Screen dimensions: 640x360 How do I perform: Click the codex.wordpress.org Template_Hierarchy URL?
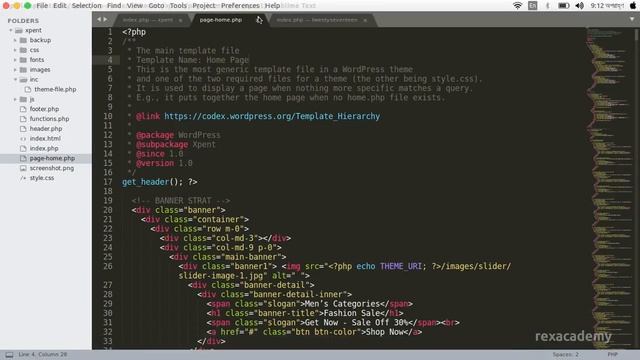272,116
